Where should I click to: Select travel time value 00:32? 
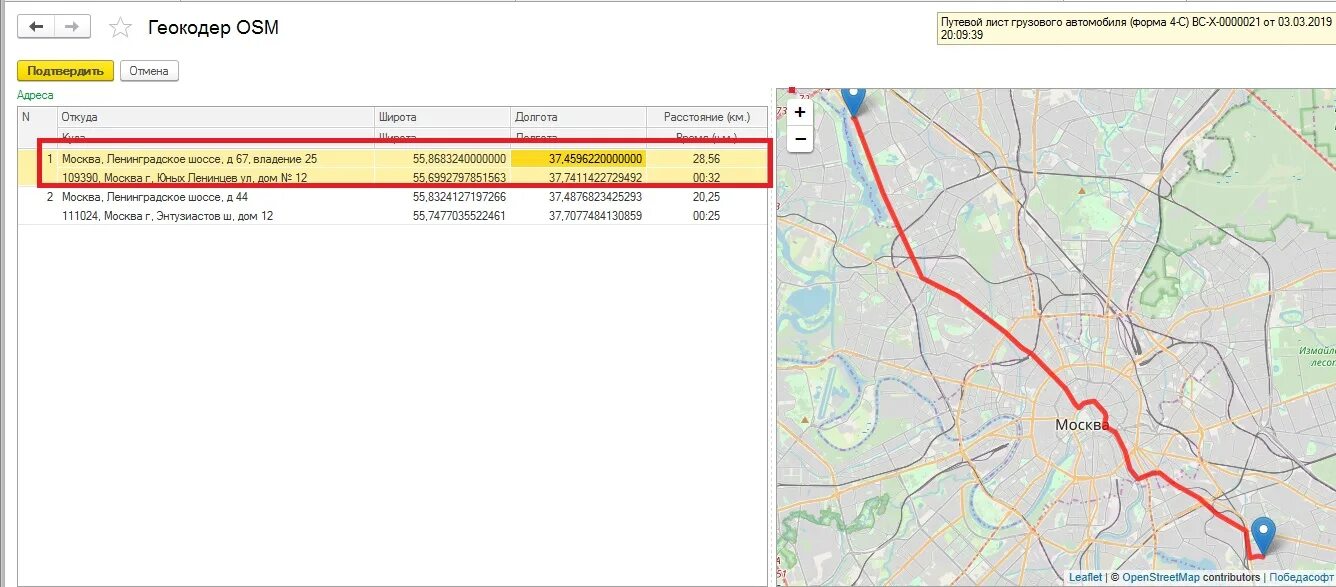pyautogui.click(x=706, y=177)
